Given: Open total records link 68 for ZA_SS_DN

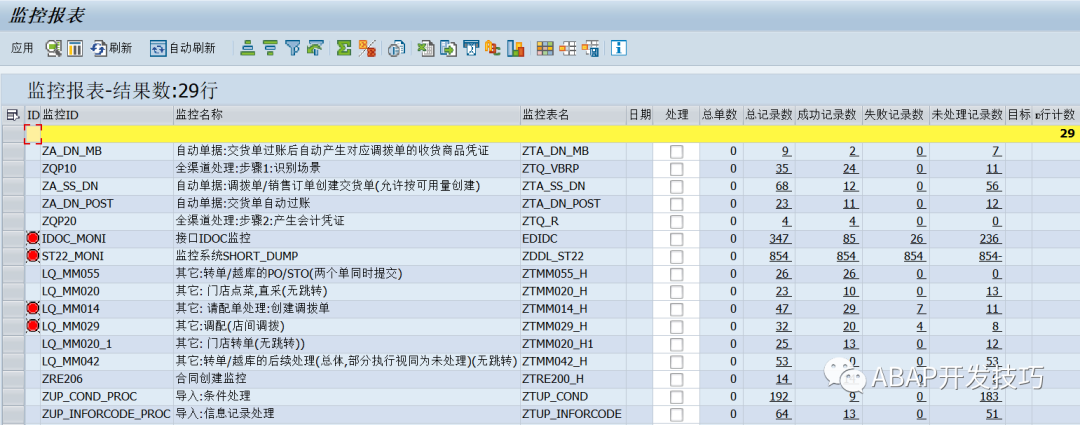Looking at the screenshot, I should (782, 186).
